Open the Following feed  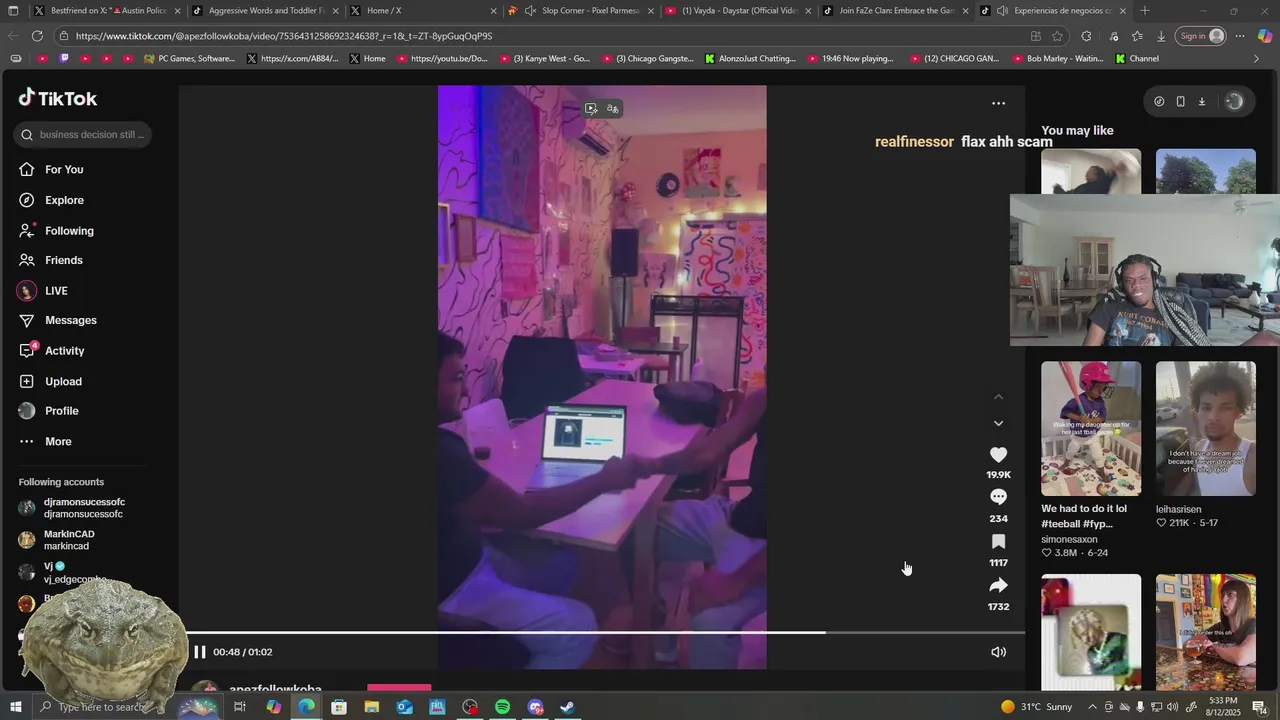[x=69, y=231]
